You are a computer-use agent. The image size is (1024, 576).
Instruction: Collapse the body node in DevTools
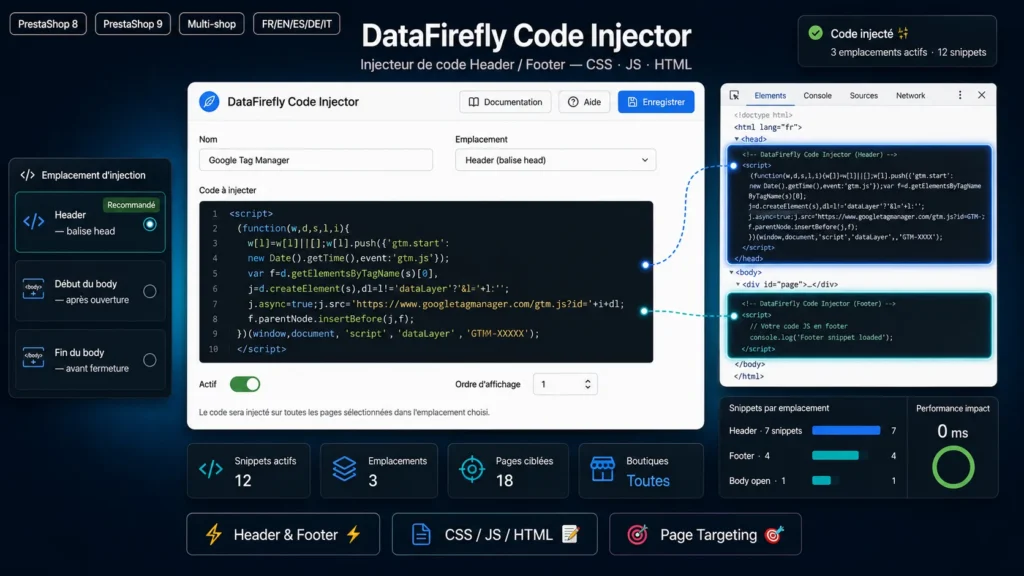[x=731, y=272]
